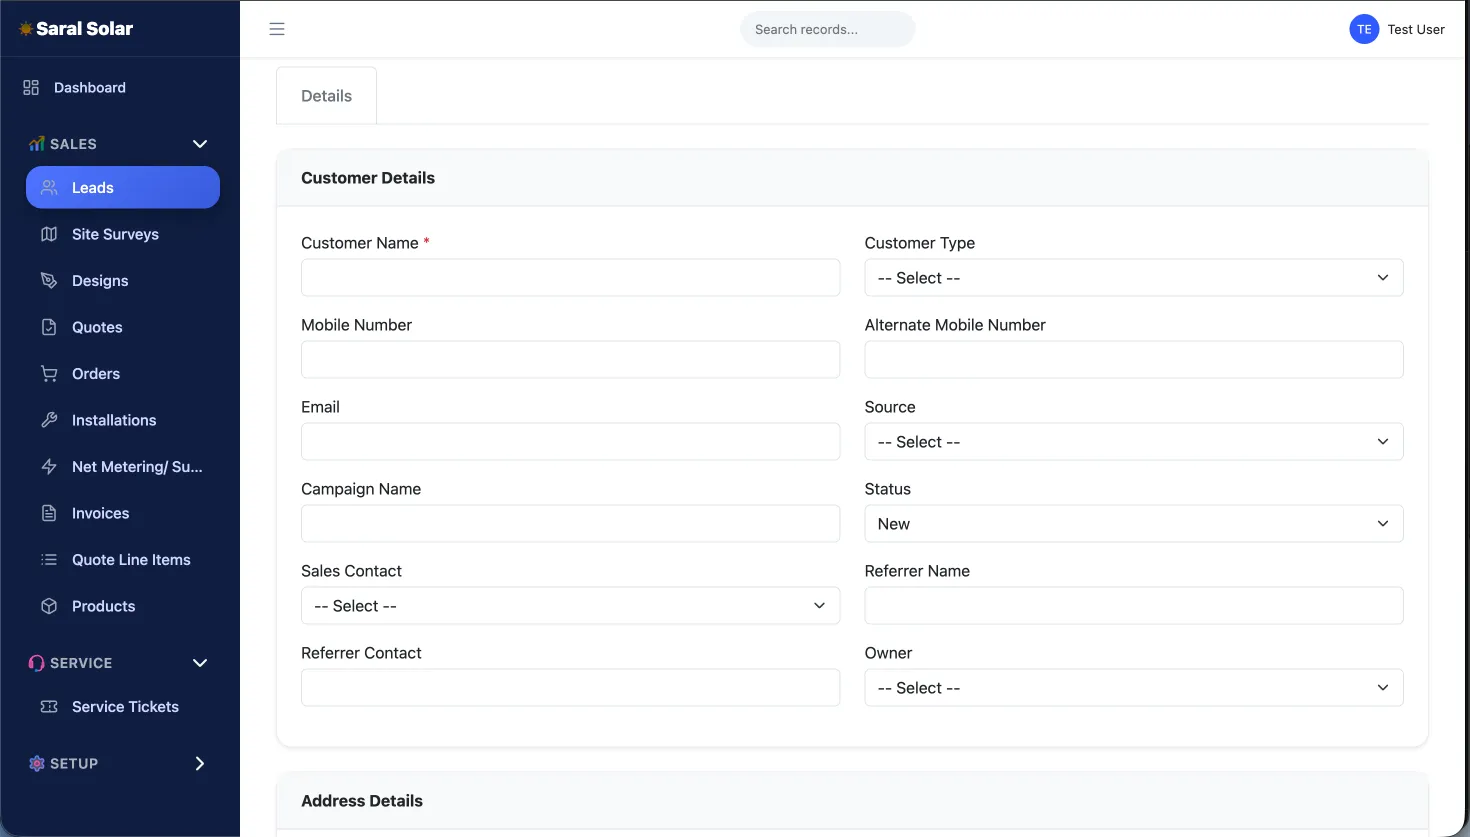Select the Leads icon in sidebar
This screenshot has height=837, width=1470.
pos(48,187)
